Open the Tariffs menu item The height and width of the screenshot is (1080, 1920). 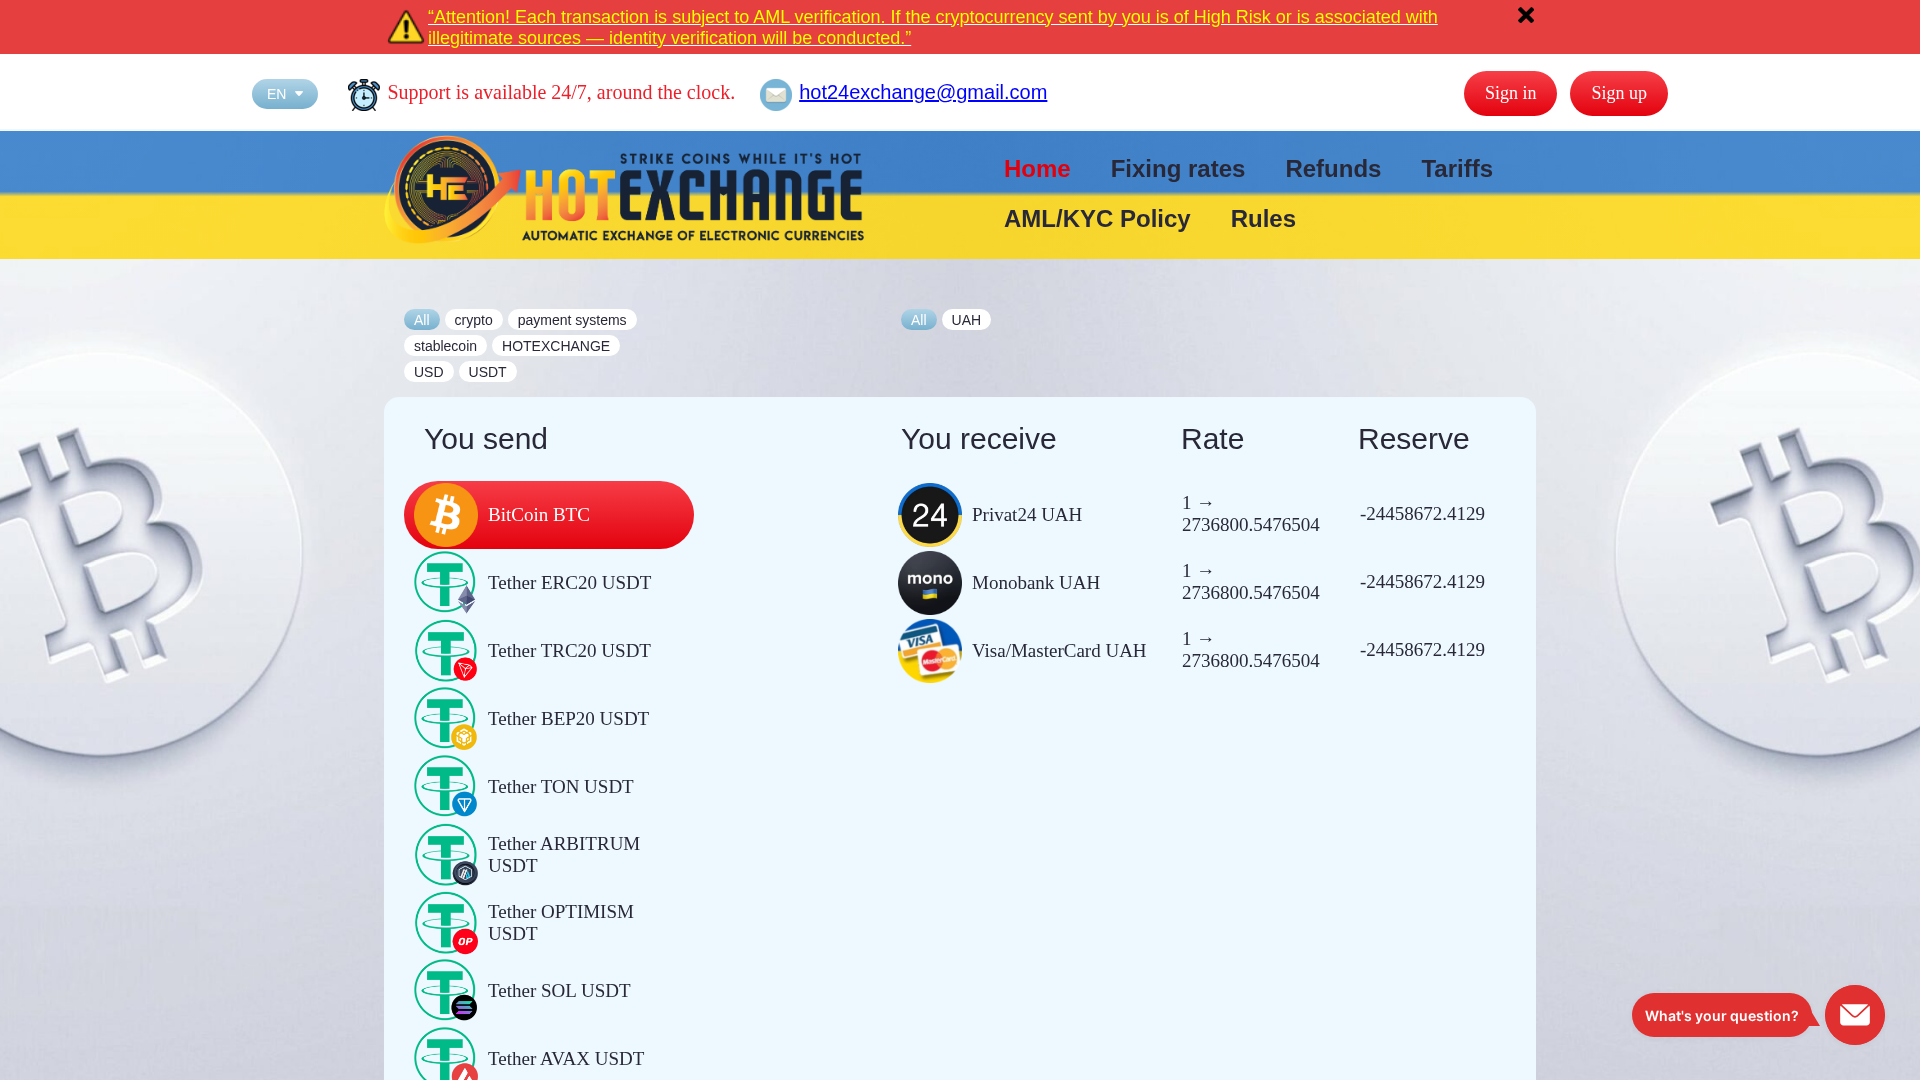tap(1457, 169)
